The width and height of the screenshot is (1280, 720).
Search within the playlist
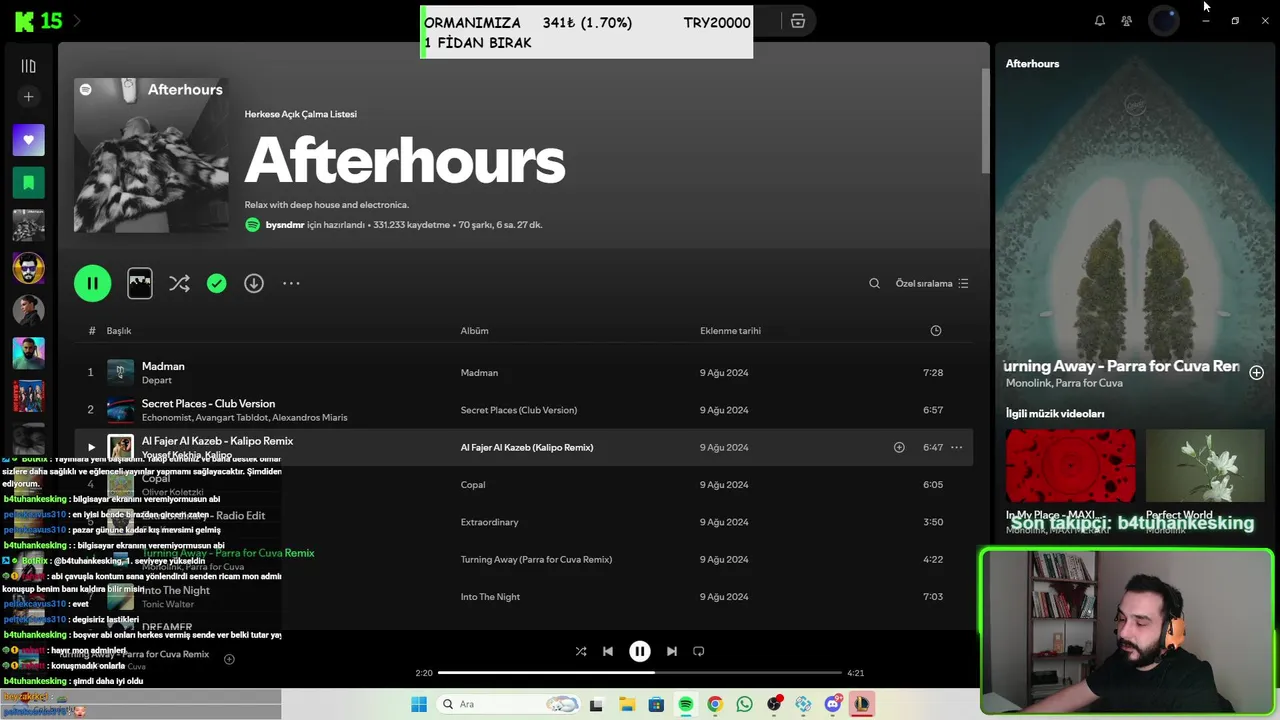[x=874, y=284]
